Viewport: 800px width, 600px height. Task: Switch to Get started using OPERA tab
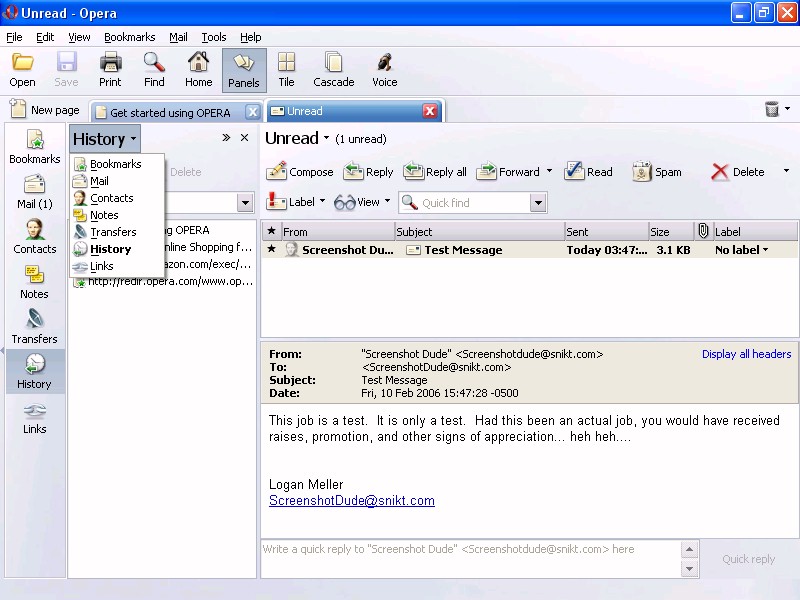click(x=170, y=112)
